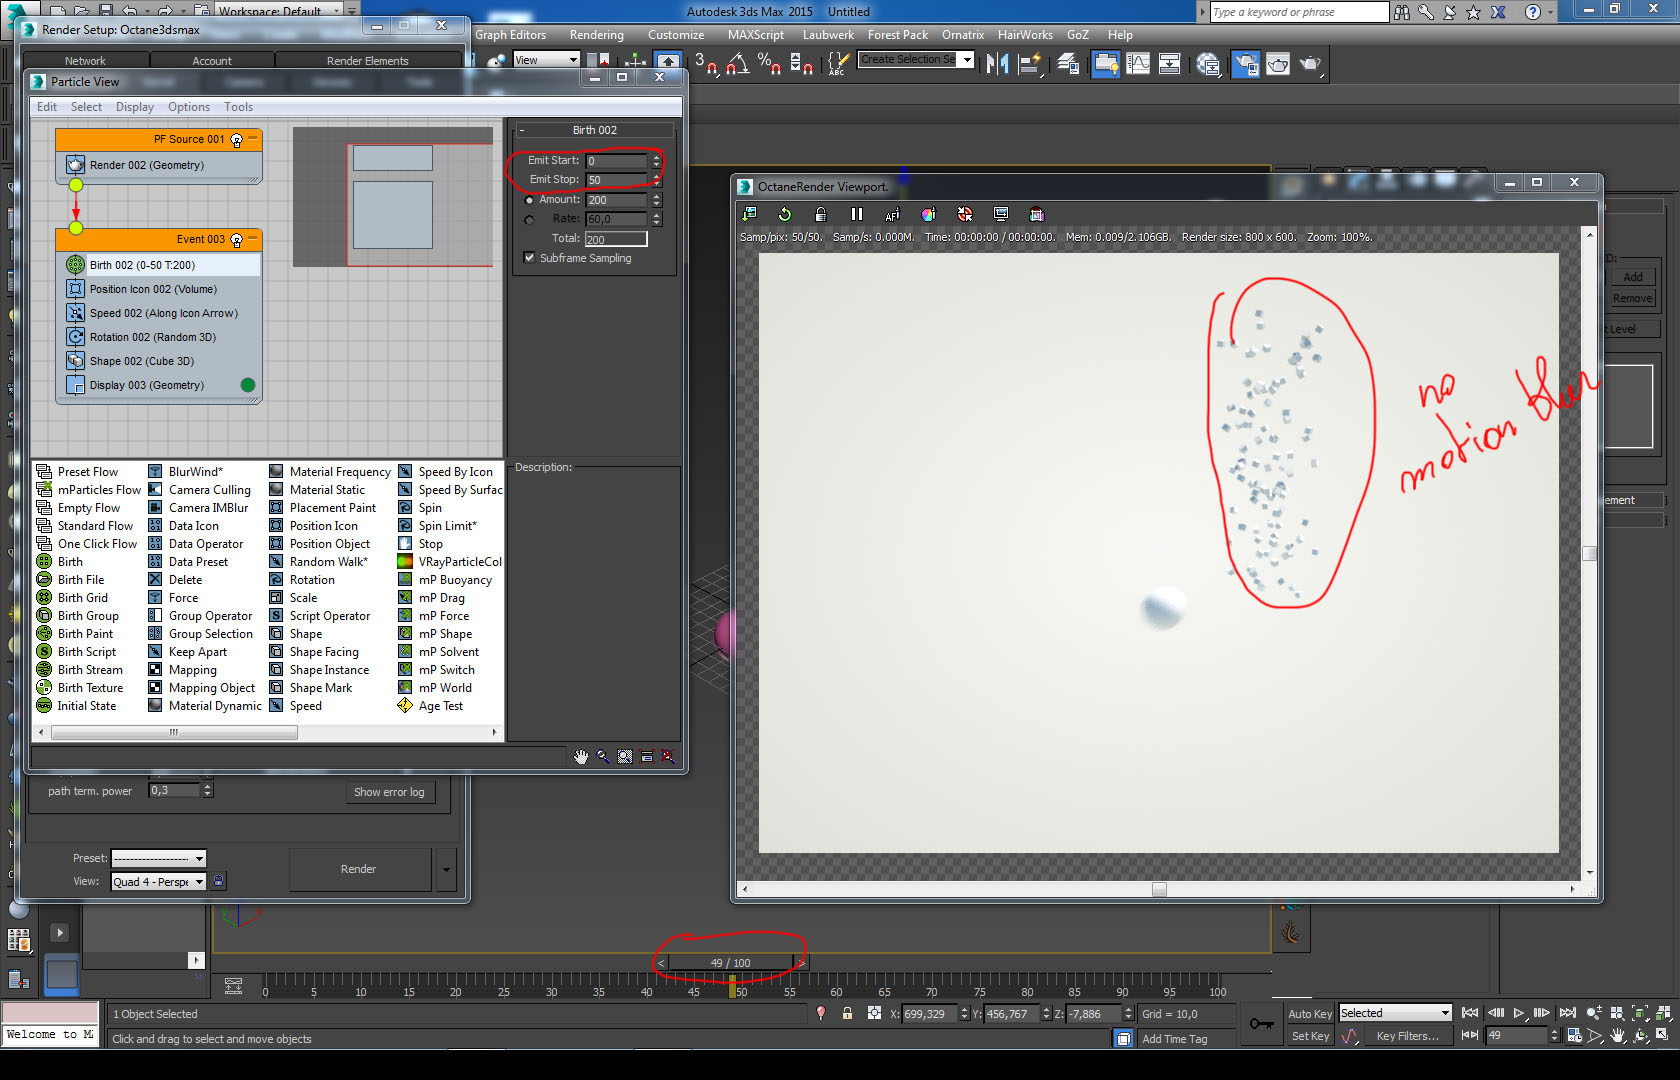
Task: Go to start of animation
Action: (x=1469, y=1013)
